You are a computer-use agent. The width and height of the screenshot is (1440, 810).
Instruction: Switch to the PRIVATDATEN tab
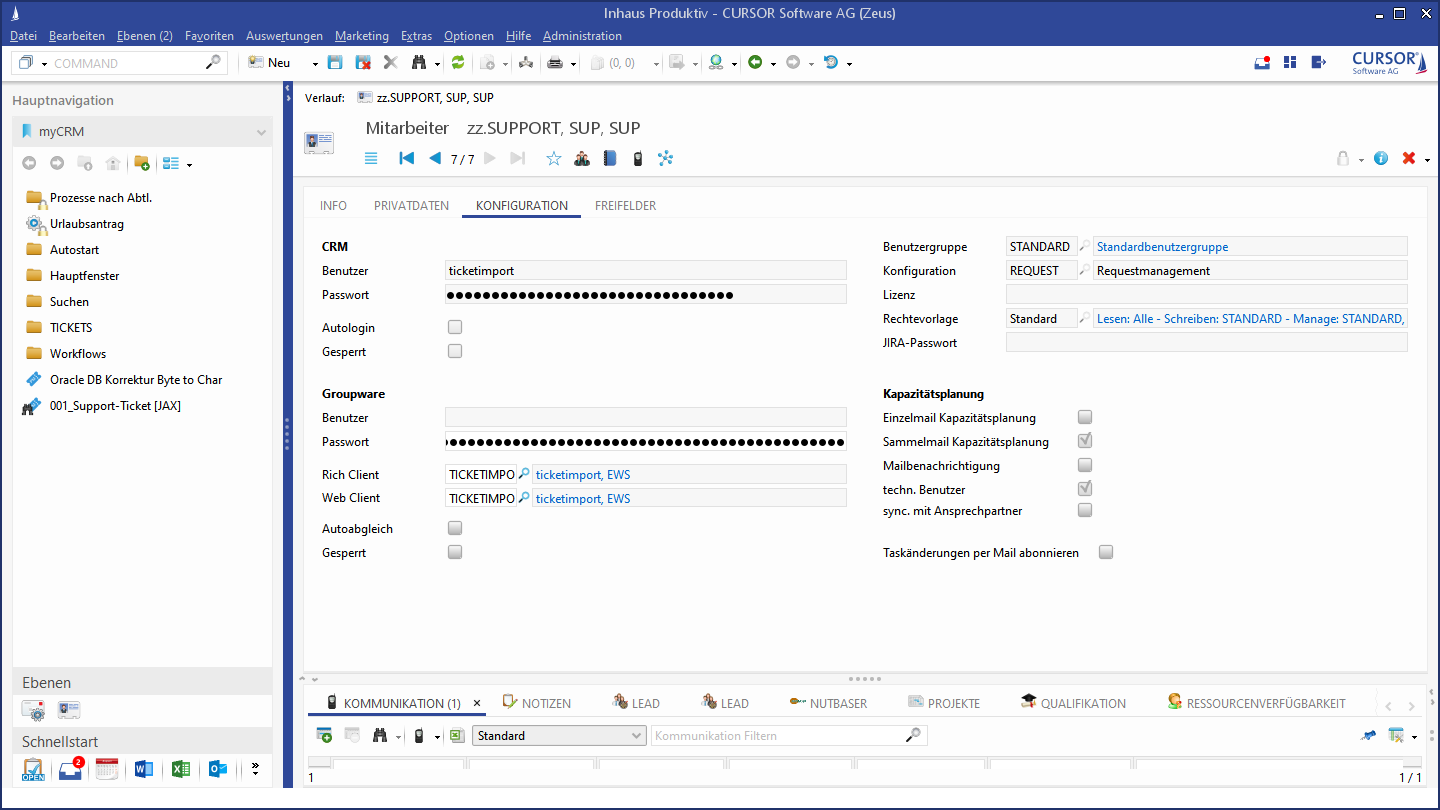[411, 206]
